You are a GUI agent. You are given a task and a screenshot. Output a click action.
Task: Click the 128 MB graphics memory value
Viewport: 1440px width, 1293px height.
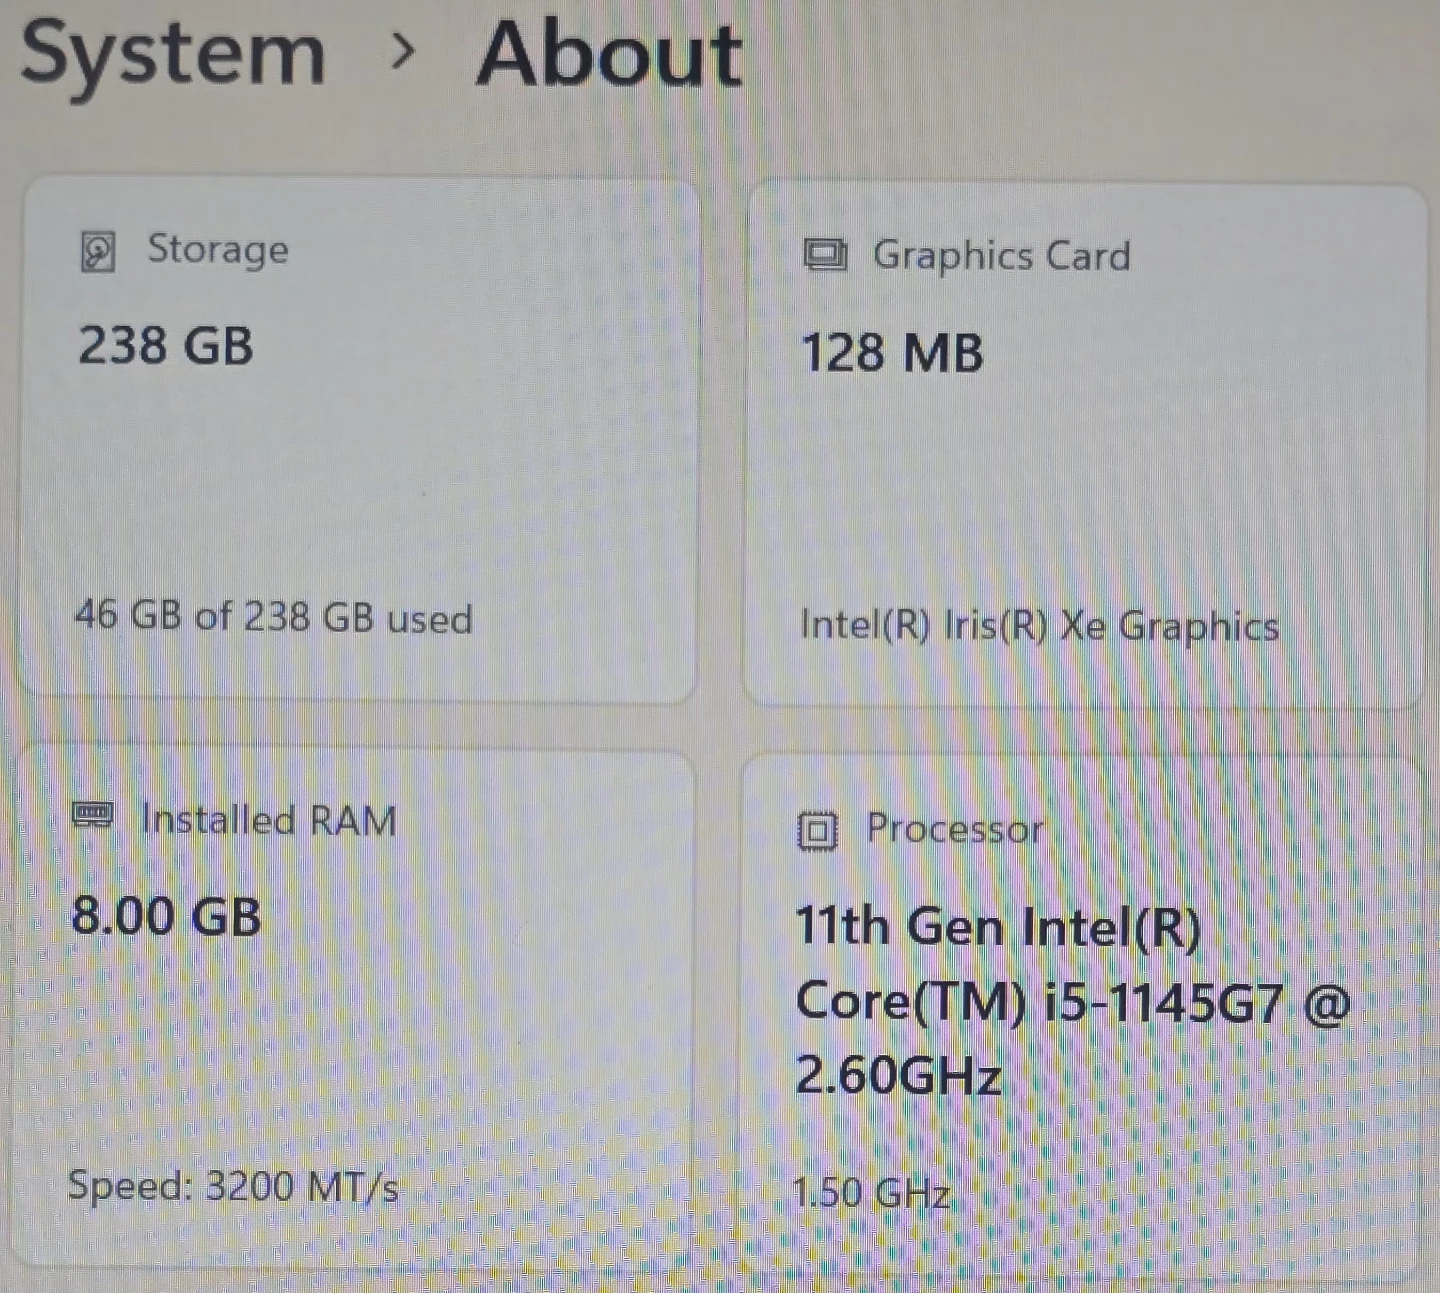click(x=892, y=354)
